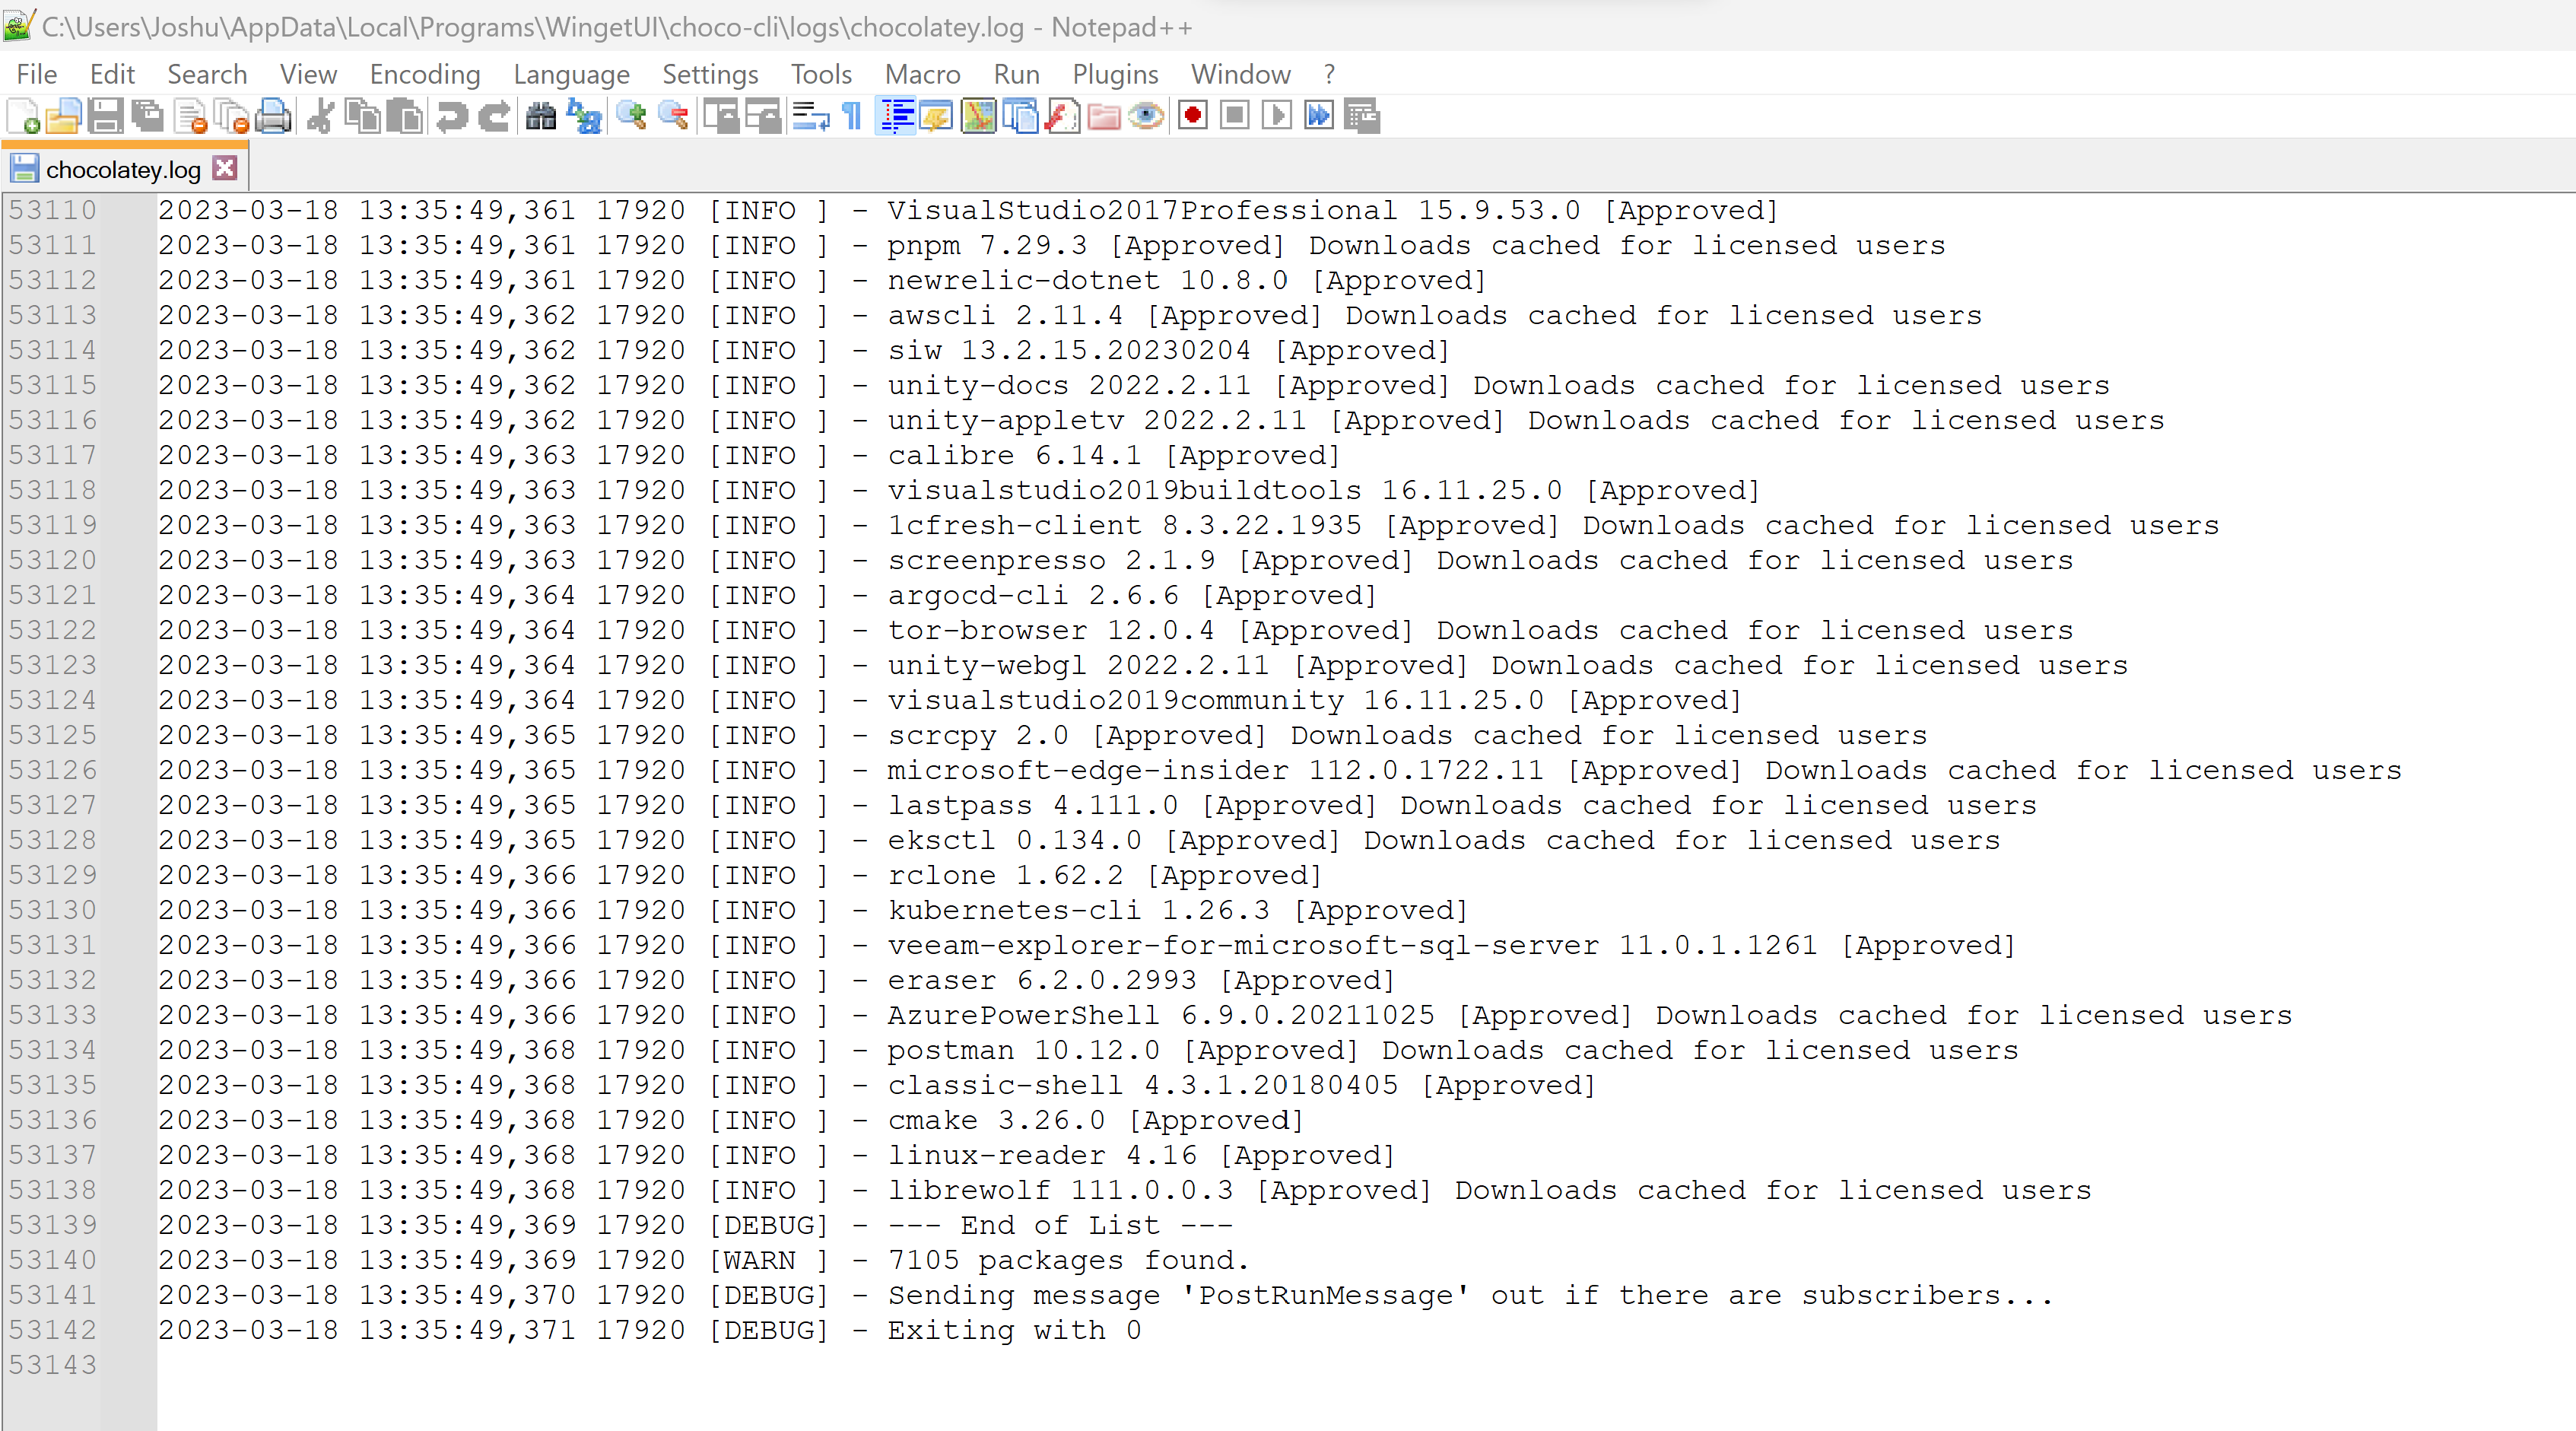
Task: Toggle Show all characters pilcrow icon
Action: pos(852,117)
